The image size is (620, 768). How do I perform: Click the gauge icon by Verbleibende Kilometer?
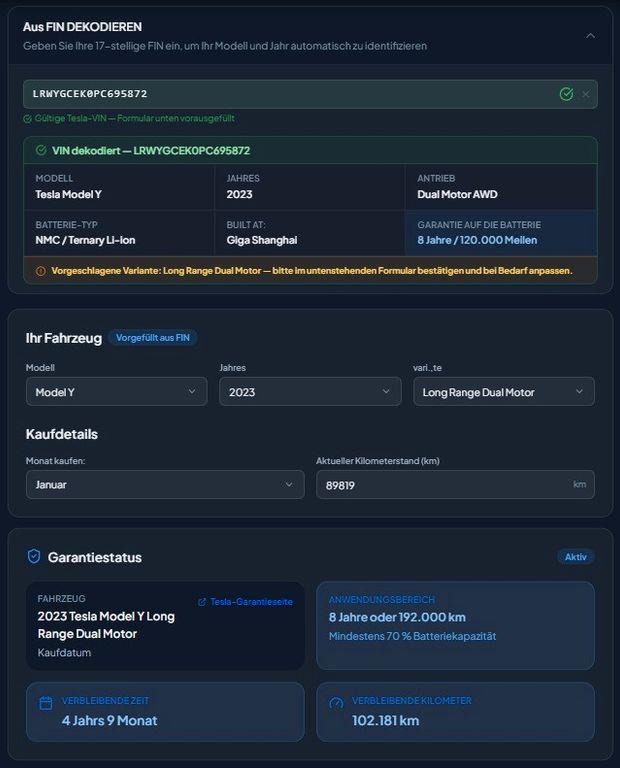point(336,703)
